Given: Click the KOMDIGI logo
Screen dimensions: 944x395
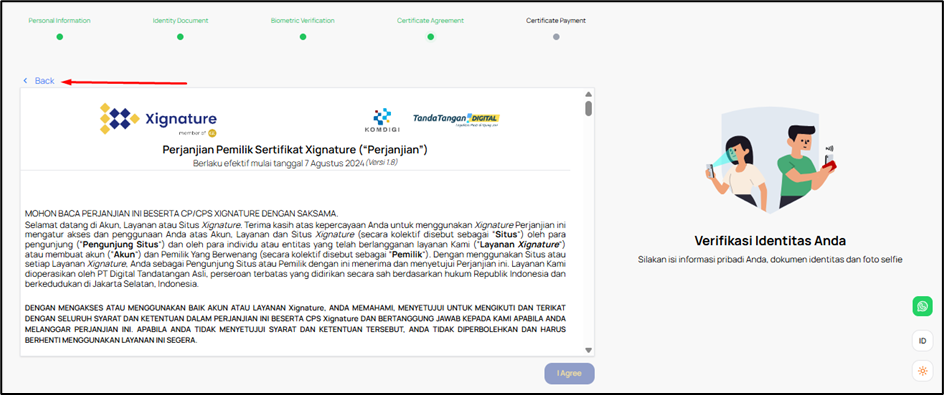Looking at the screenshot, I should coord(382,121).
